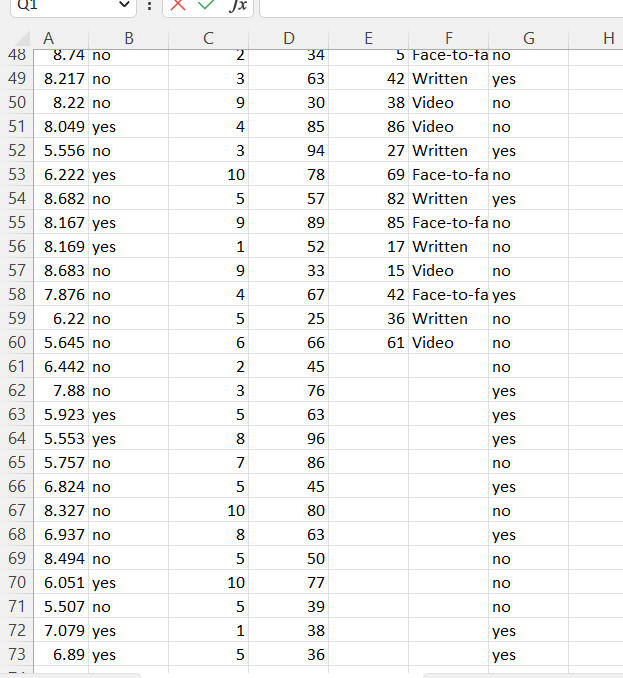Select column C header
Image resolution: width=623 pixels, height=678 pixels.
coord(208,38)
